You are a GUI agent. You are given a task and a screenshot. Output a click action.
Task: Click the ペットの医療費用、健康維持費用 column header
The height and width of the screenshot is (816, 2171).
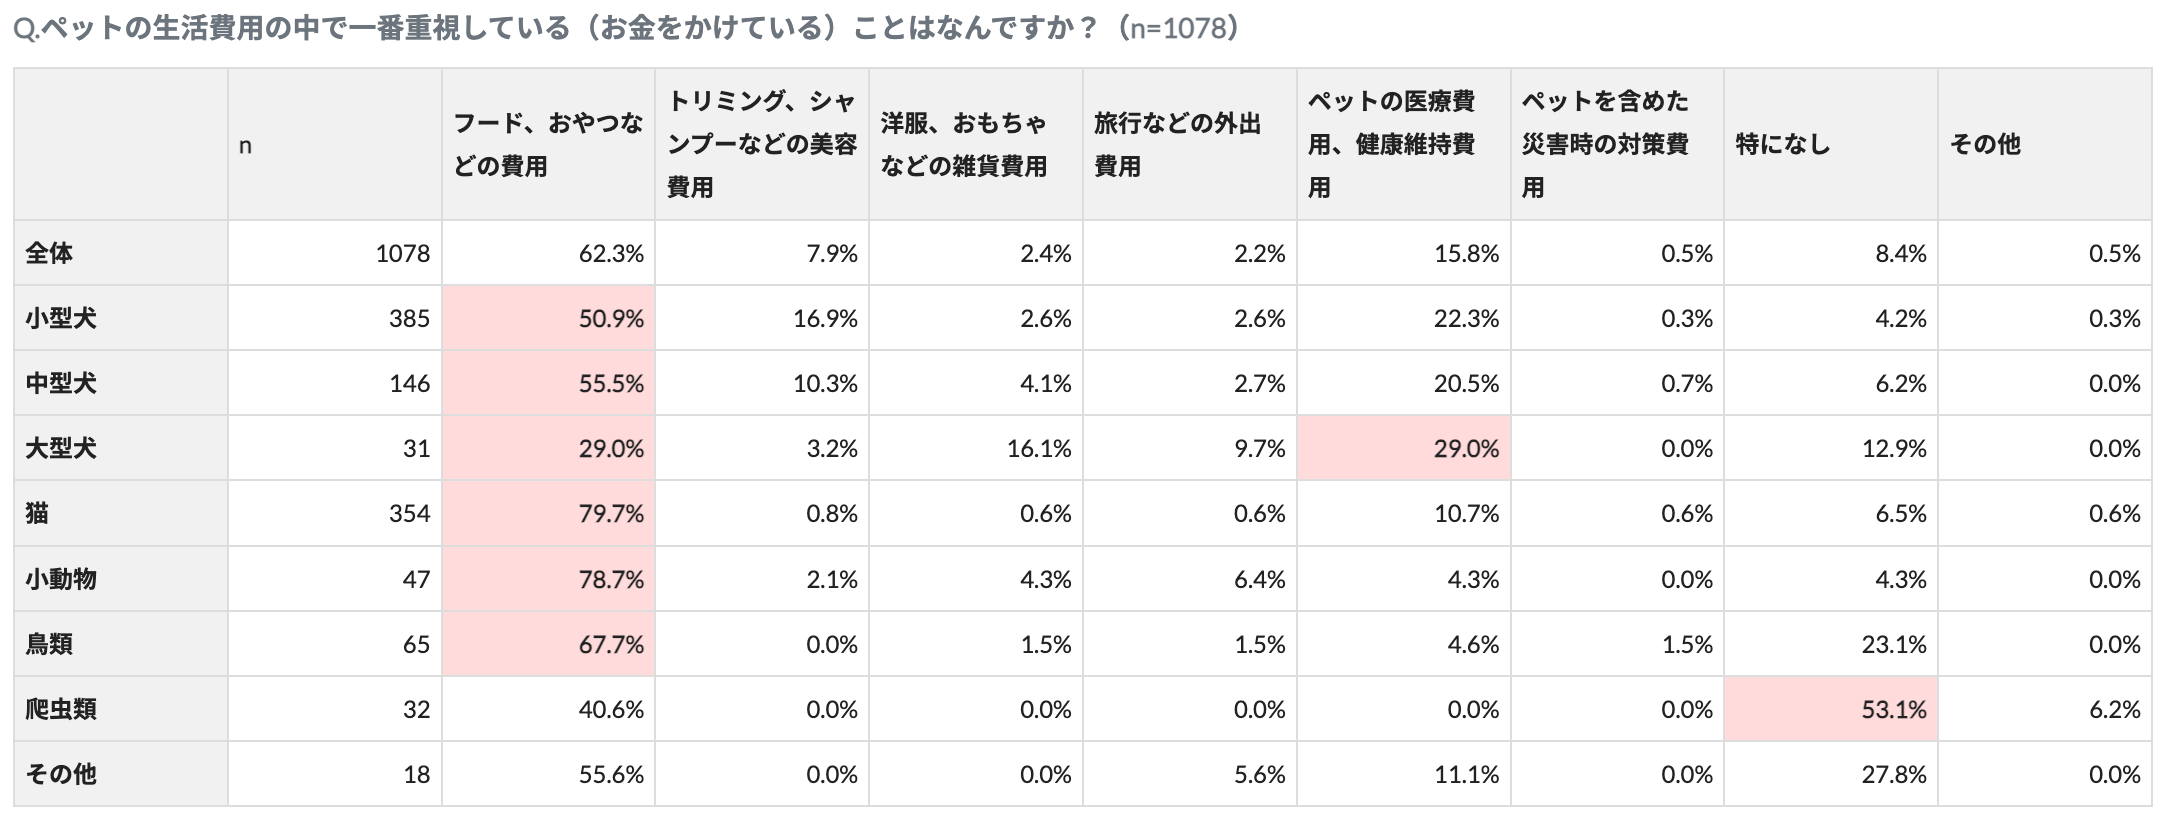click(1403, 145)
